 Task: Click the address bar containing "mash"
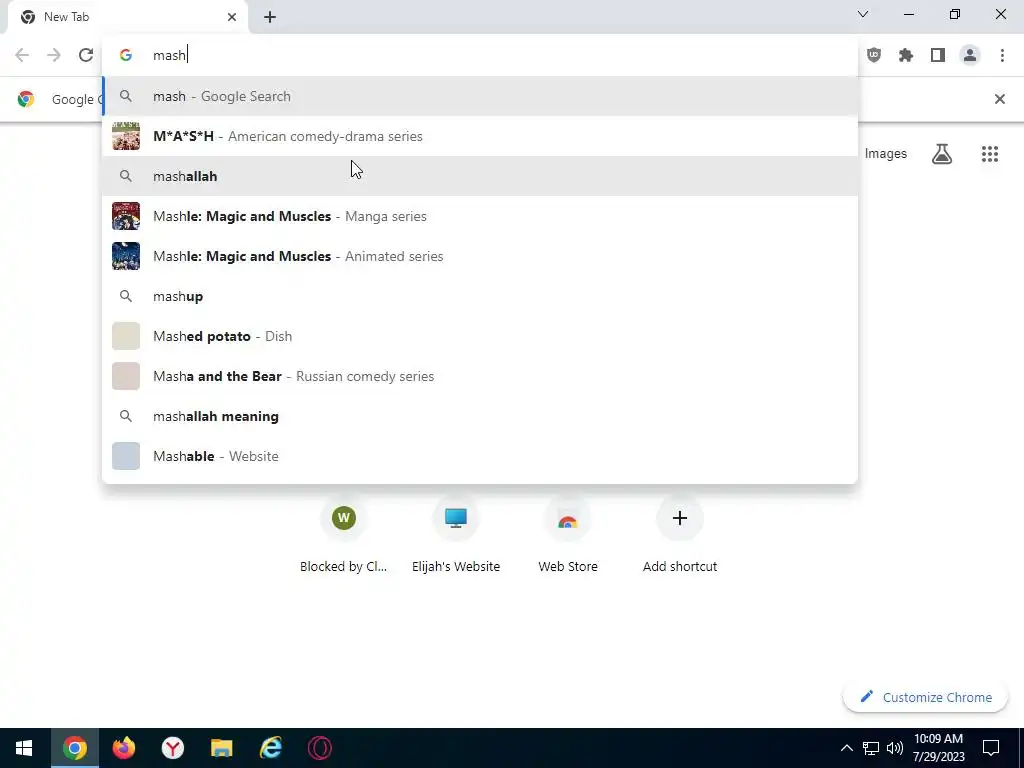(x=480, y=56)
